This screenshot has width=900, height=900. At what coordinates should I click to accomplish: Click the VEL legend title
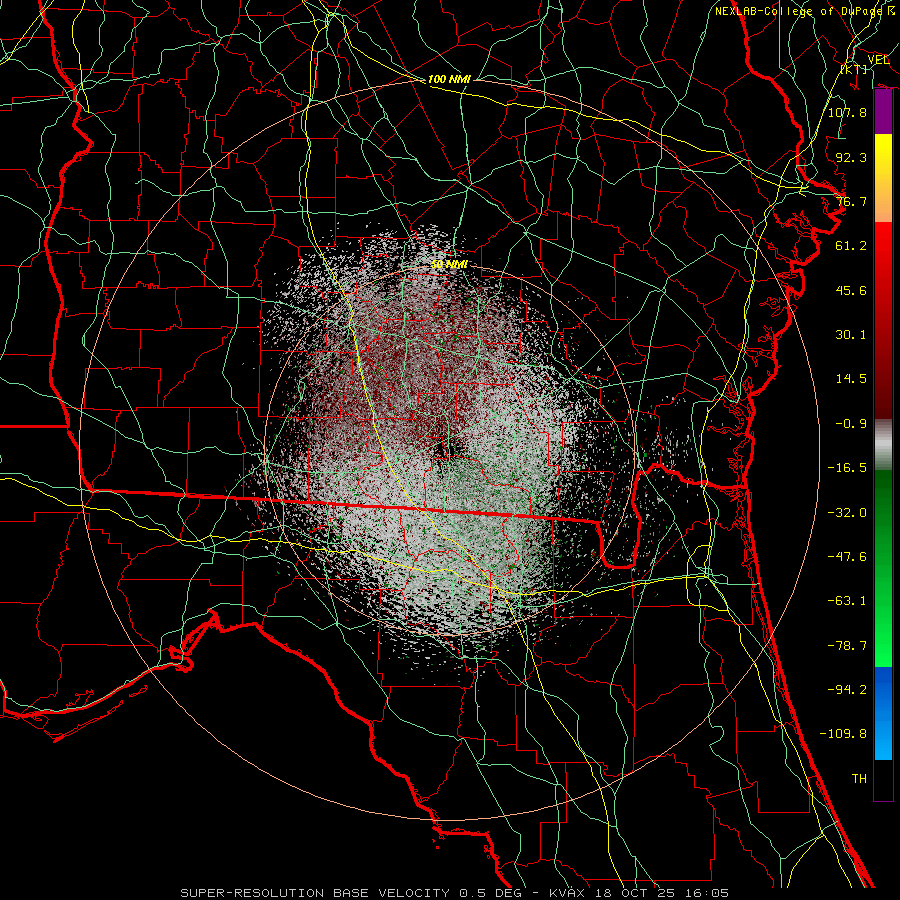pos(878,60)
